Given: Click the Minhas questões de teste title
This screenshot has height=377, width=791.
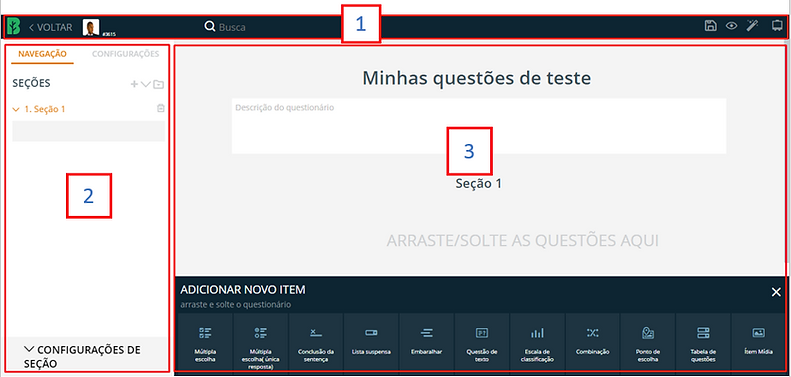Looking at the screenshot, I should click(477, 78).
